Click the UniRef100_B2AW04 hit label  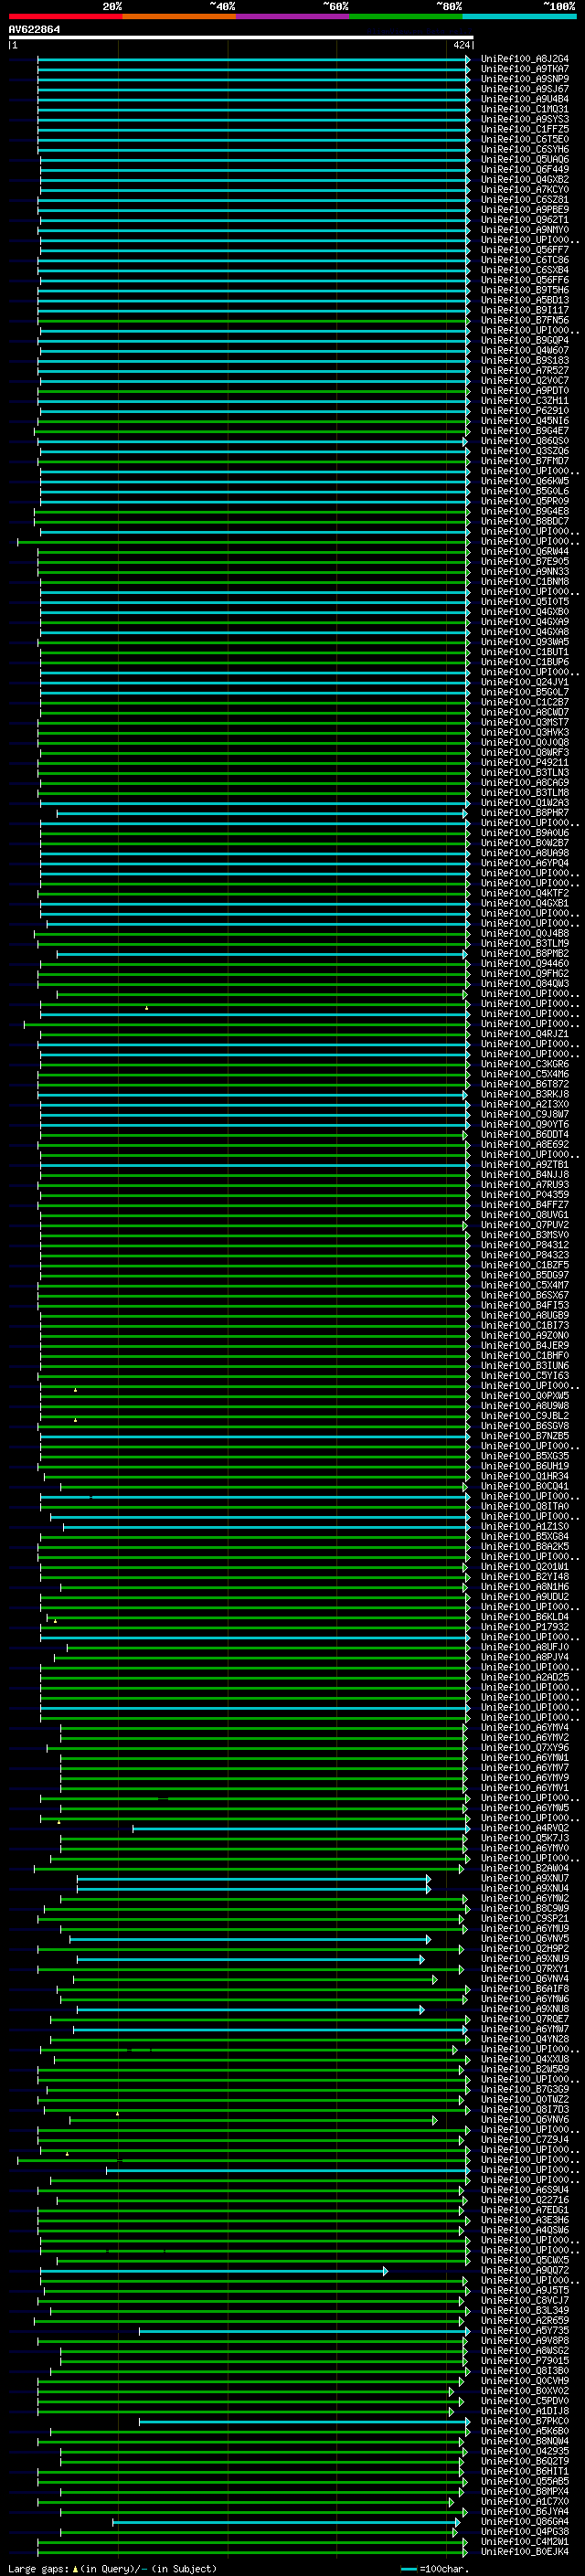(x=524, y=1868)
